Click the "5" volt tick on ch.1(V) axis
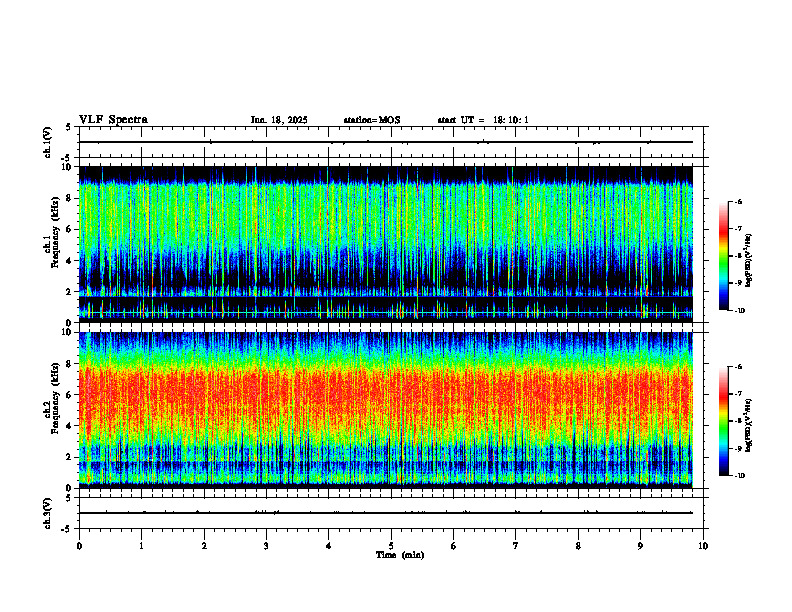The width and height of the screenshot is (792, 612). (x=68, y=127)
